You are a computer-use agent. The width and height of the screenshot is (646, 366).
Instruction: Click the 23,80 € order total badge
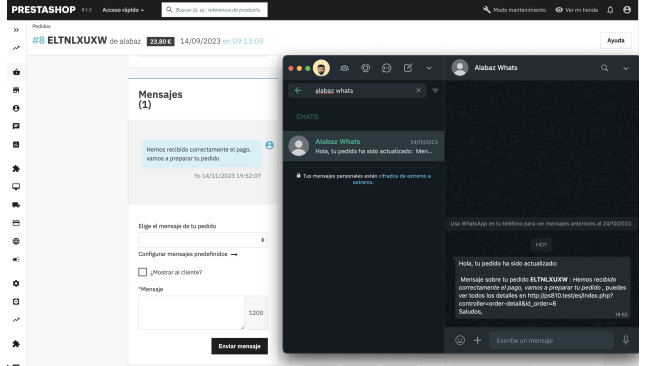coord(161,42)
